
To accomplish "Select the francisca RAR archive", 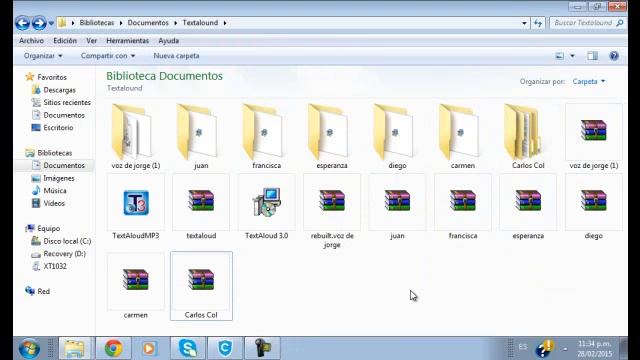I will [462, 207].
